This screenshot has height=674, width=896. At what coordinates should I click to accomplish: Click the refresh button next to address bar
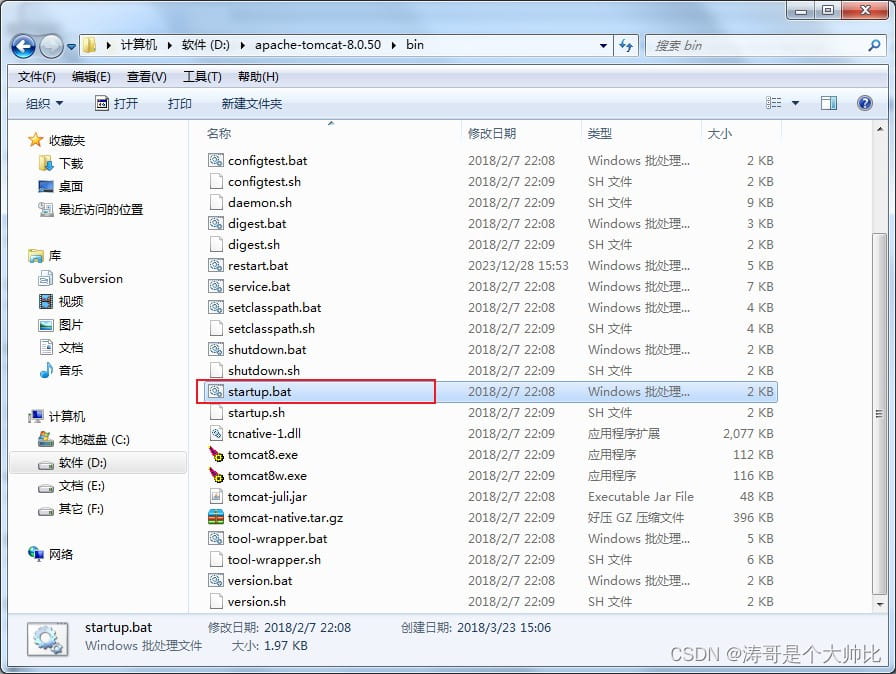point(626,46)
